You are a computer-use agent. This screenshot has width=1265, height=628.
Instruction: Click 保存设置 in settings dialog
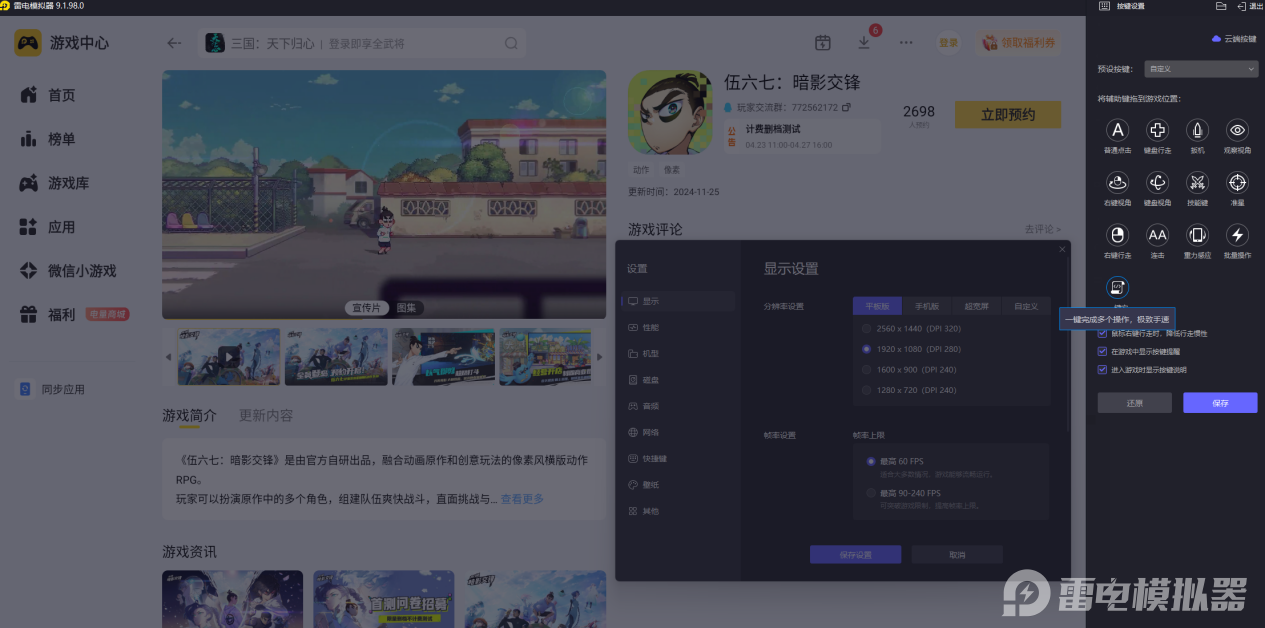855,555
